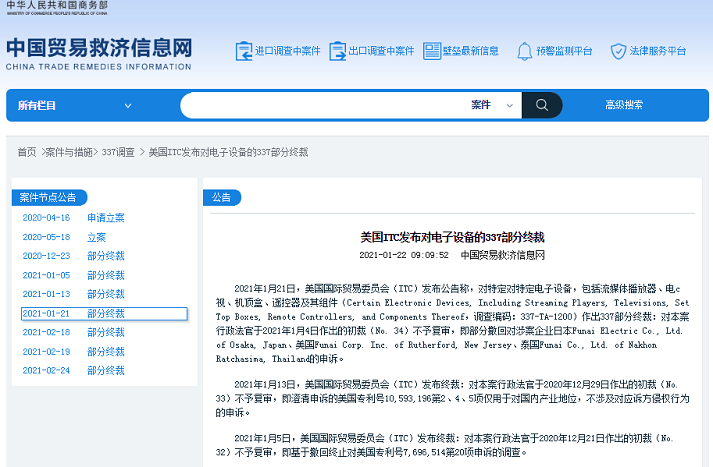The height and width of the screenshot is (467, 713).
Task: Open the 案件 search type dropdown
Action: point(492,105)
